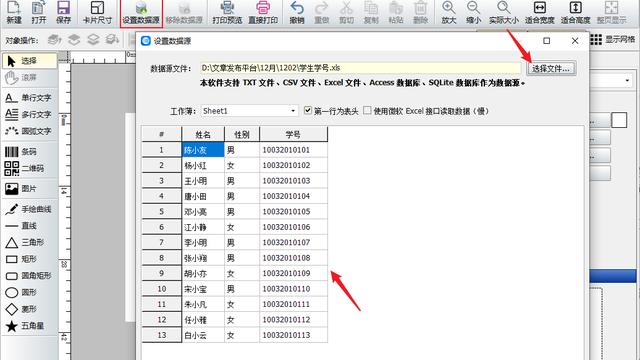Click 直接打印 direct print icon

click(263, 12)
